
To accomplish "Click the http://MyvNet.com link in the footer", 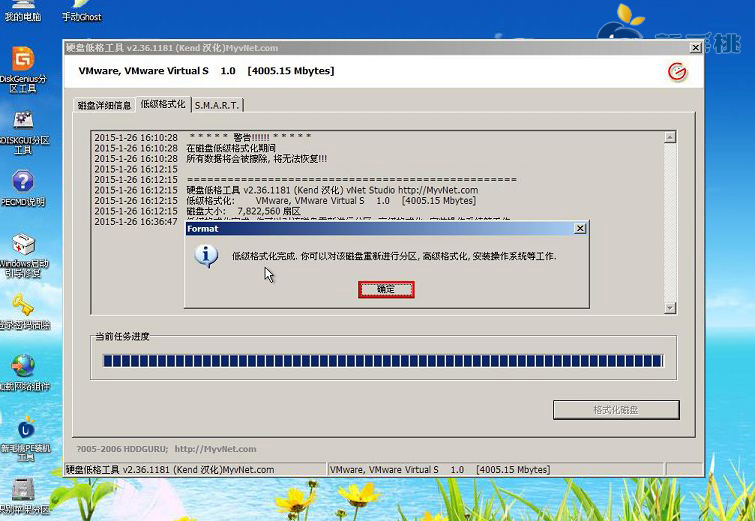I will (x=215, y=449).
